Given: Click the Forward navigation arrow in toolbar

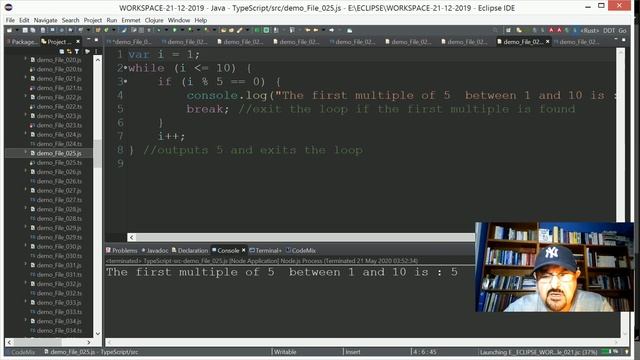Looking at the screenshot, I should pyautogui.click(x=331, y=30).
